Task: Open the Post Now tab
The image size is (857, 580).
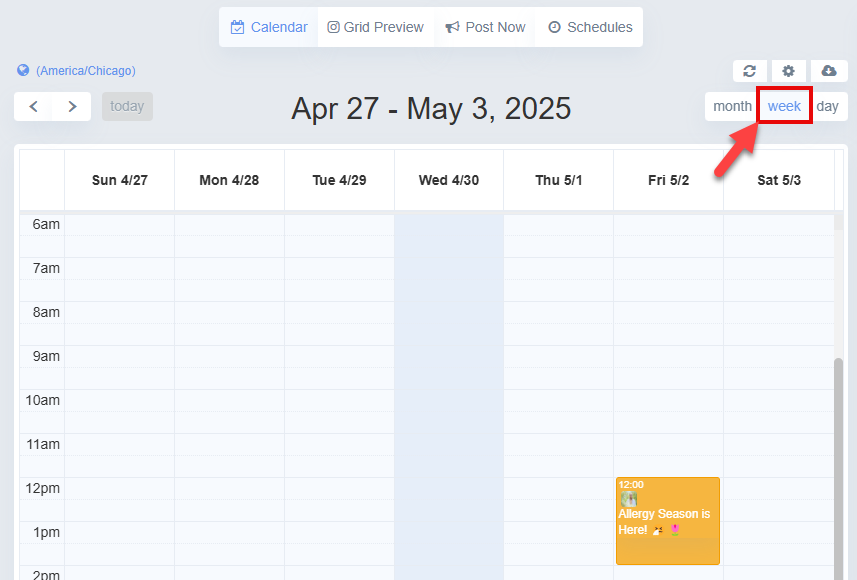Action: click(485, 27)
